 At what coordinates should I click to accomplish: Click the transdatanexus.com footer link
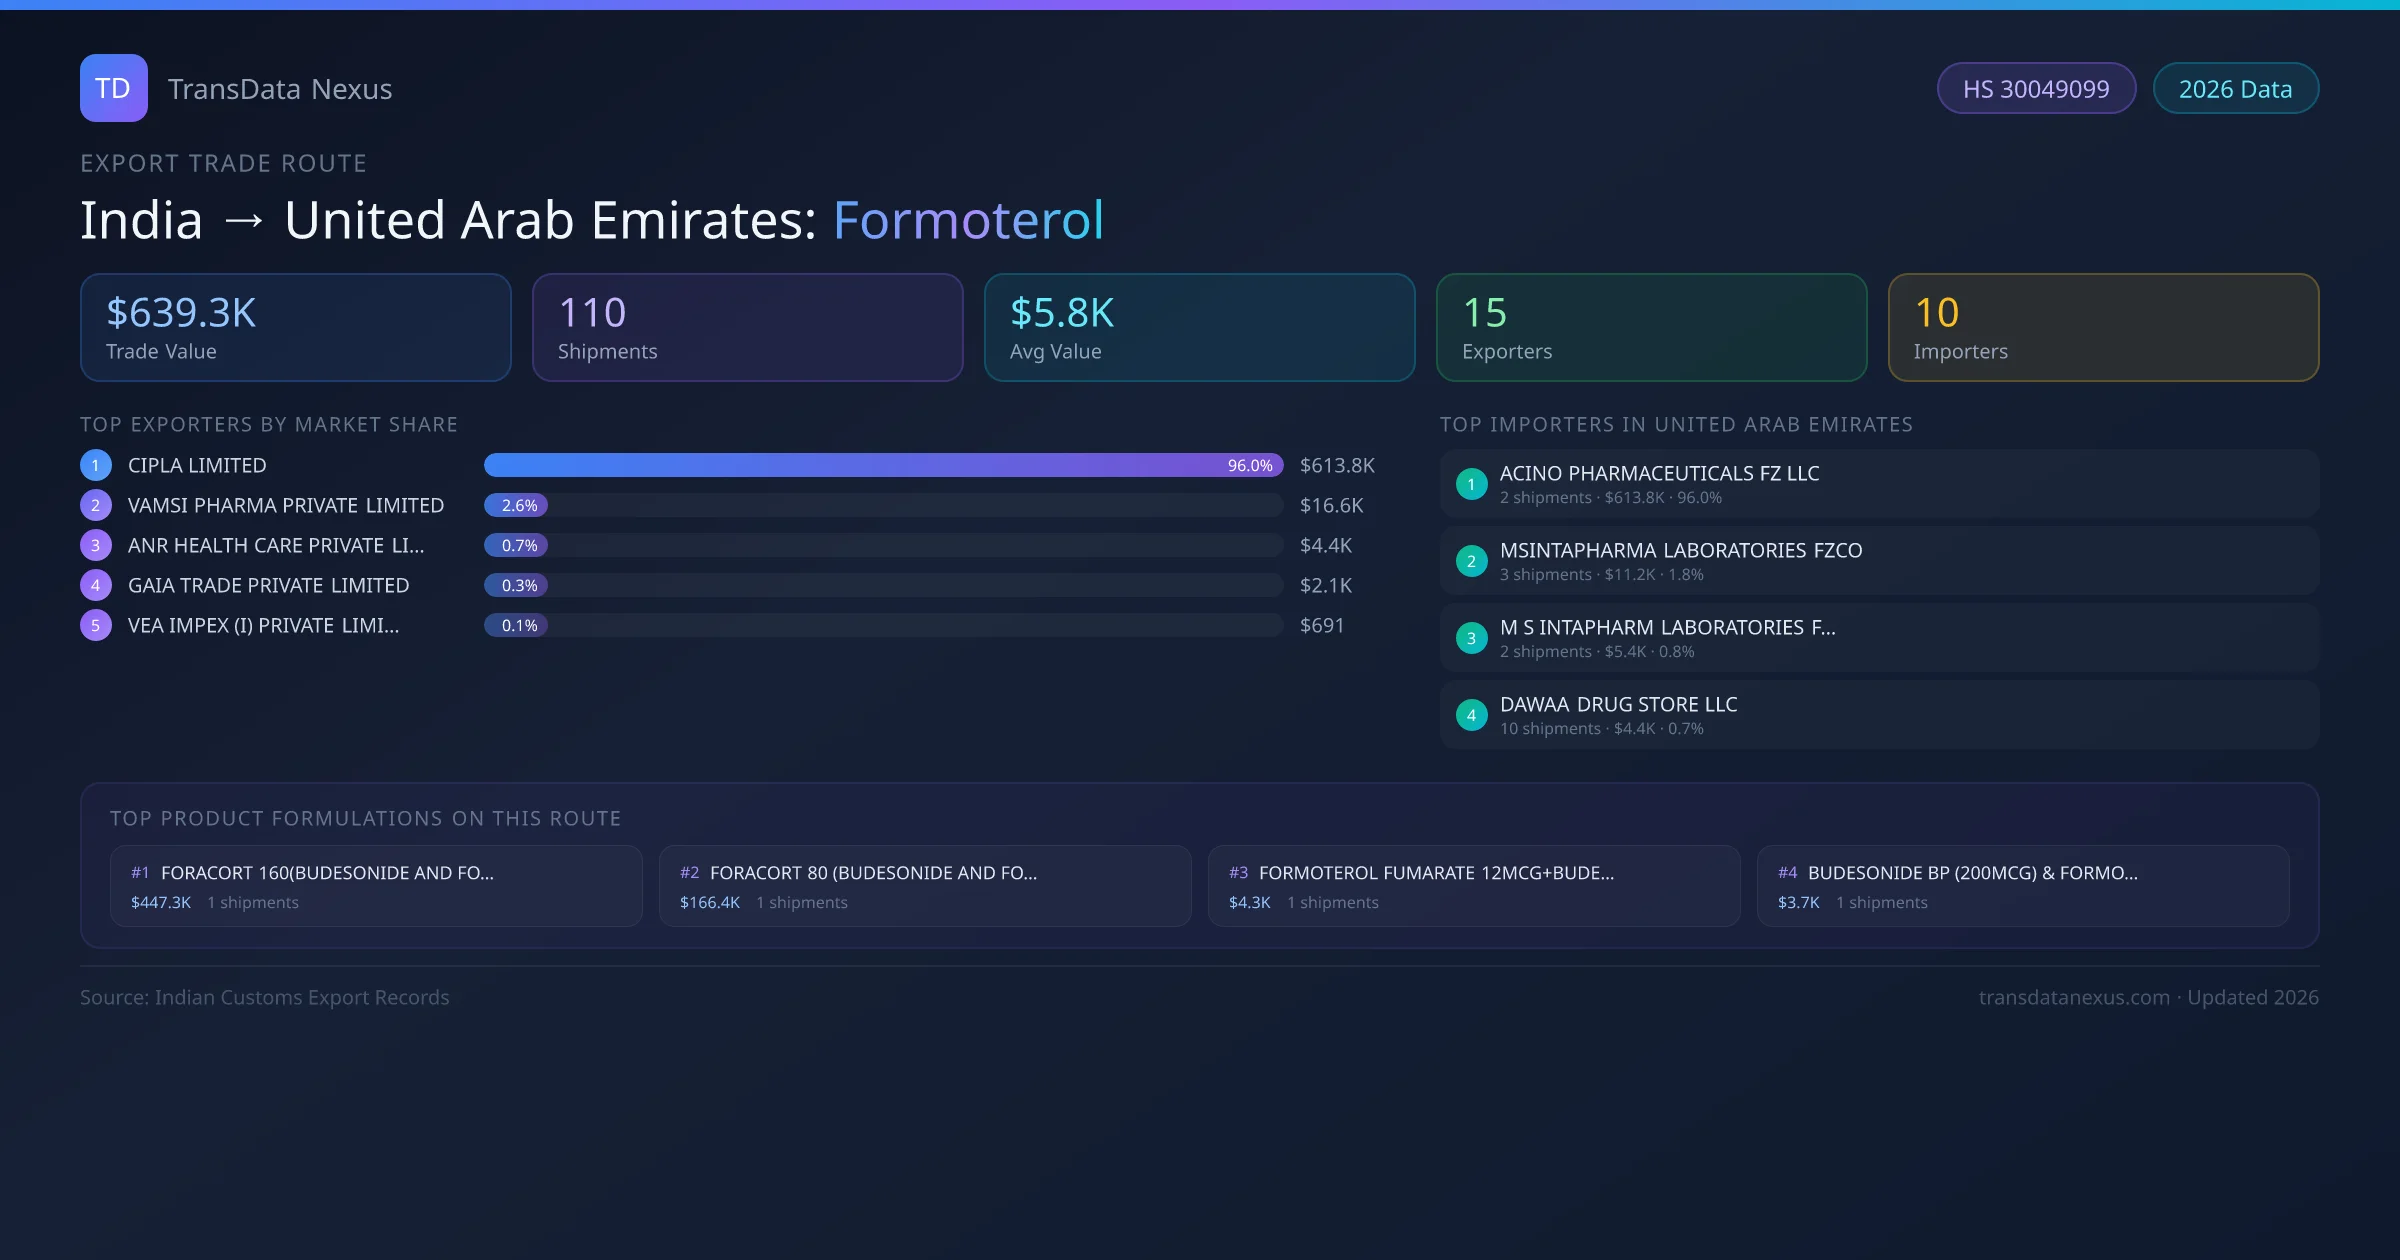click(2074, 997)
